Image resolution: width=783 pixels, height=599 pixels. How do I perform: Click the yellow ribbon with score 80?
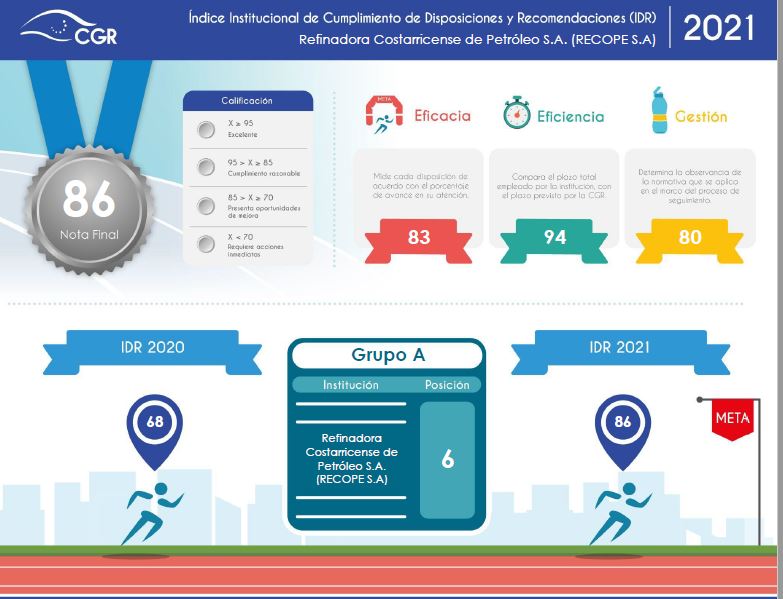689,238
